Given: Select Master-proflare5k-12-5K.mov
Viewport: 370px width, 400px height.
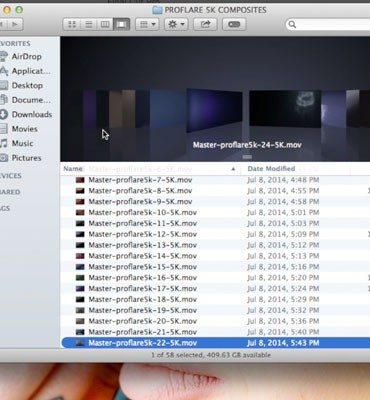Looking at the screenshot, I should (x=215, y=234).
